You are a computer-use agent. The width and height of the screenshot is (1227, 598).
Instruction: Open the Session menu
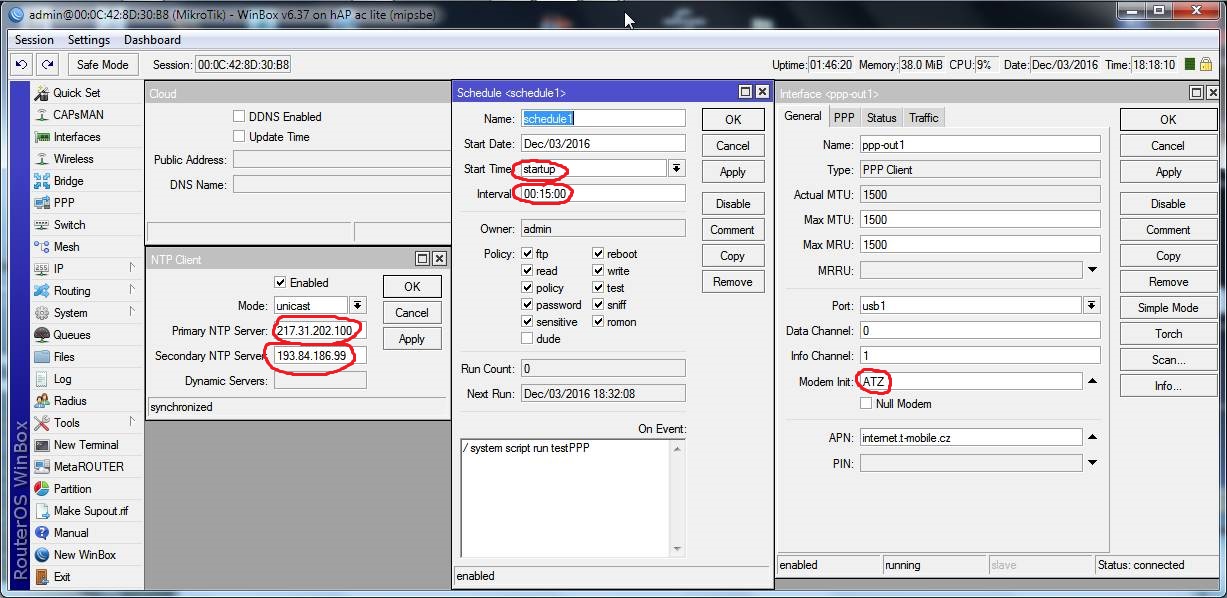pyautogui.click(x=35, y=40)
